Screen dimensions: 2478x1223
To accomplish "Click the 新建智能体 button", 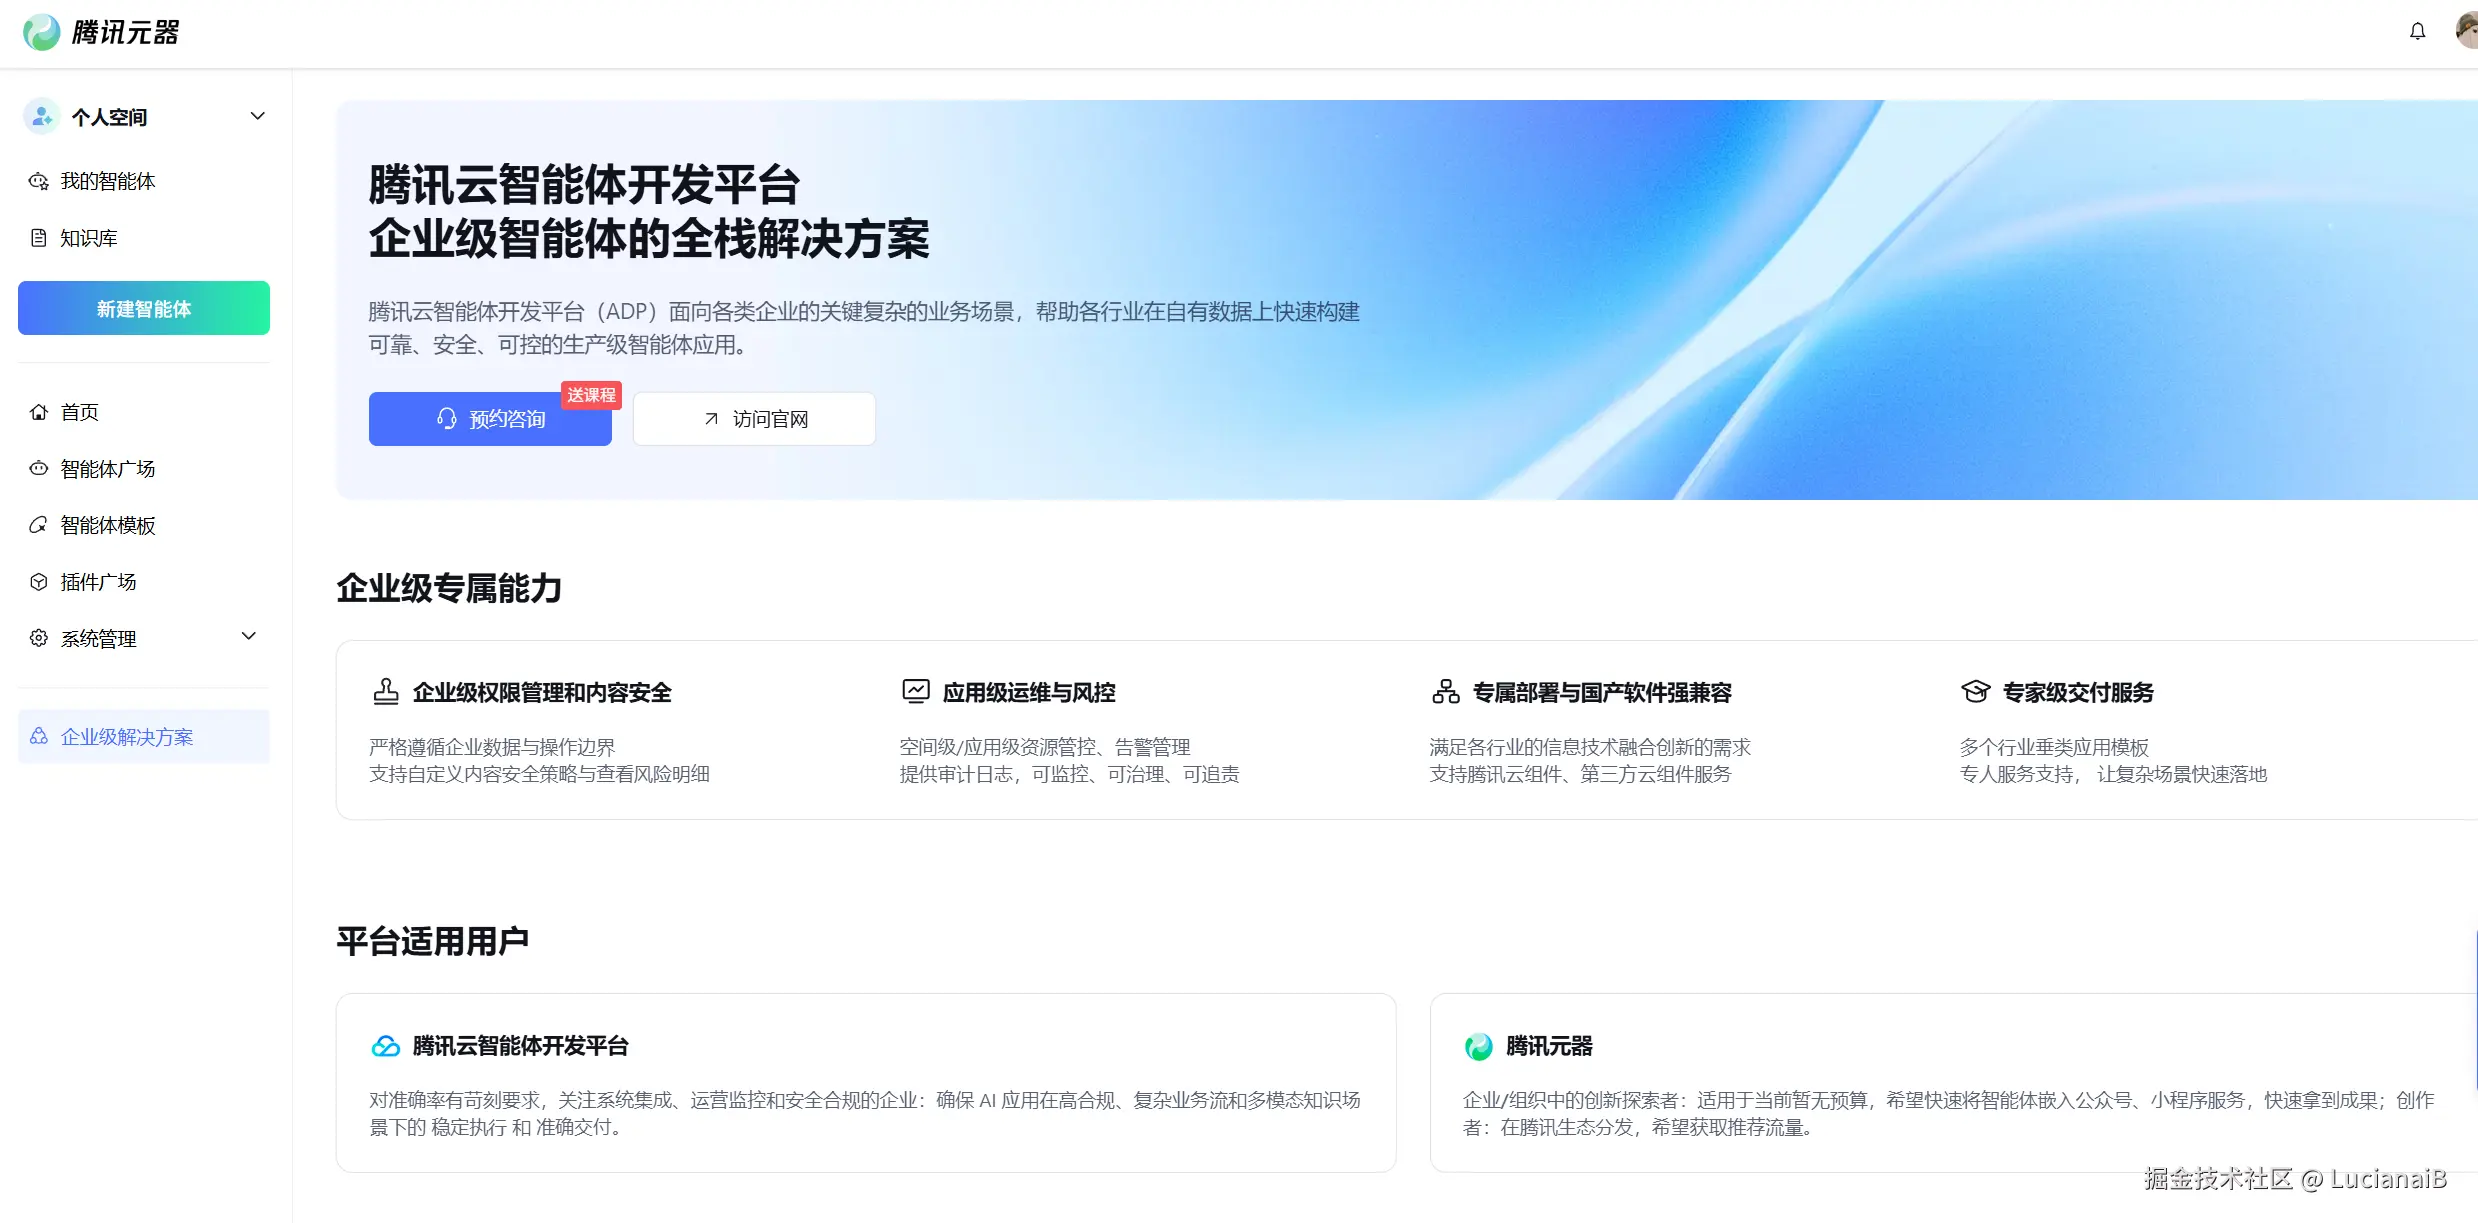I will click(143, 308).
